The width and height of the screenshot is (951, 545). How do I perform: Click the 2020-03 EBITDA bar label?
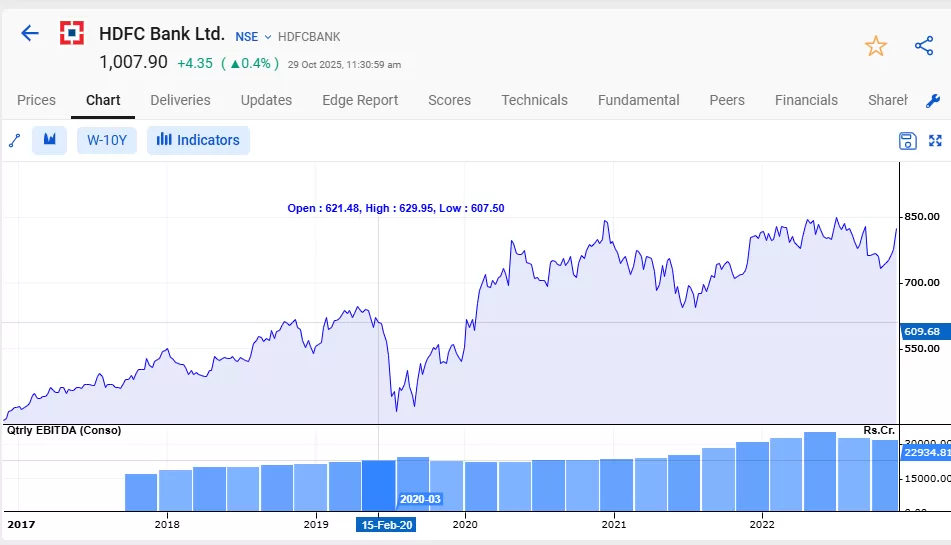click(420, 500)
